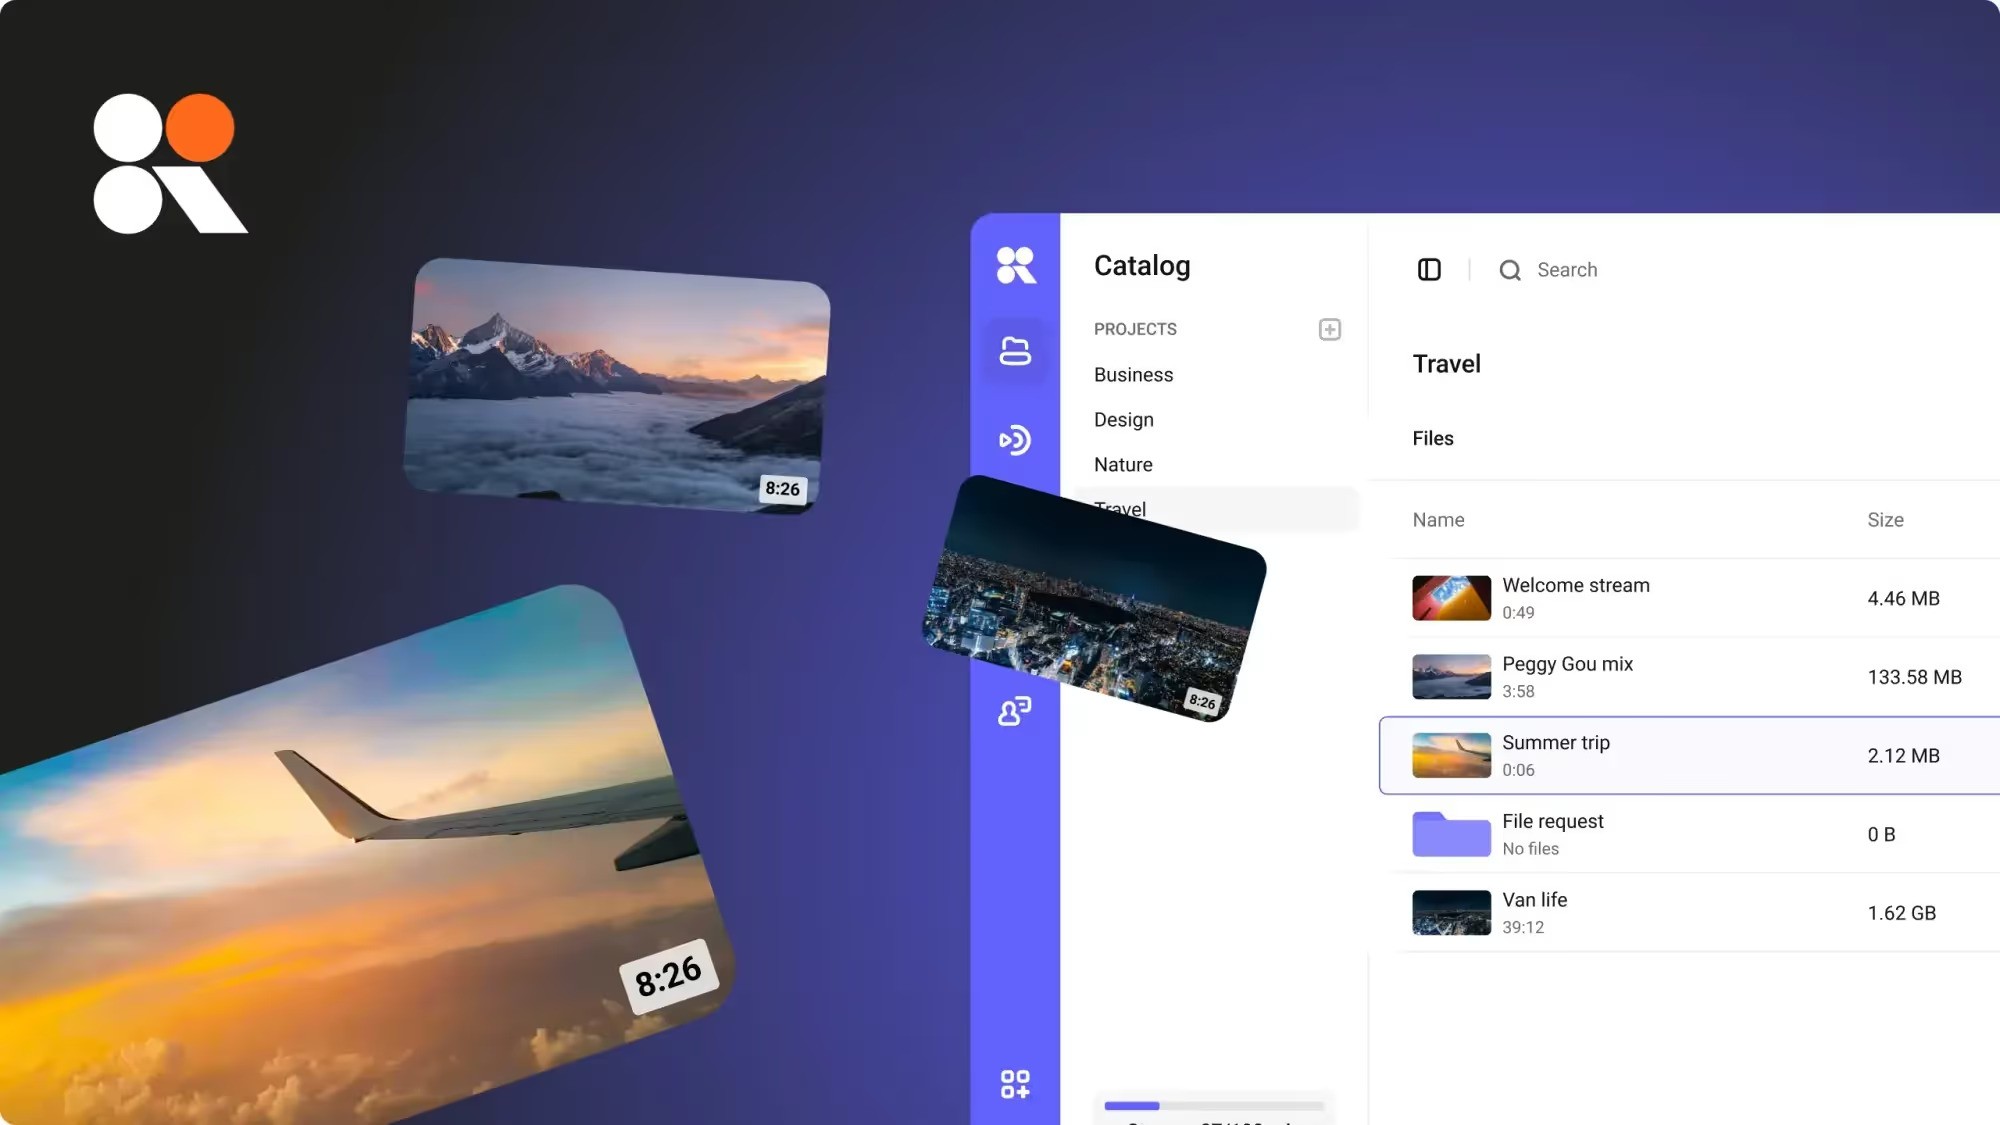This screenshot has height=1125, width=2000.
Task: Click the app logo in purple sidebar
Action: [1015, 266]
